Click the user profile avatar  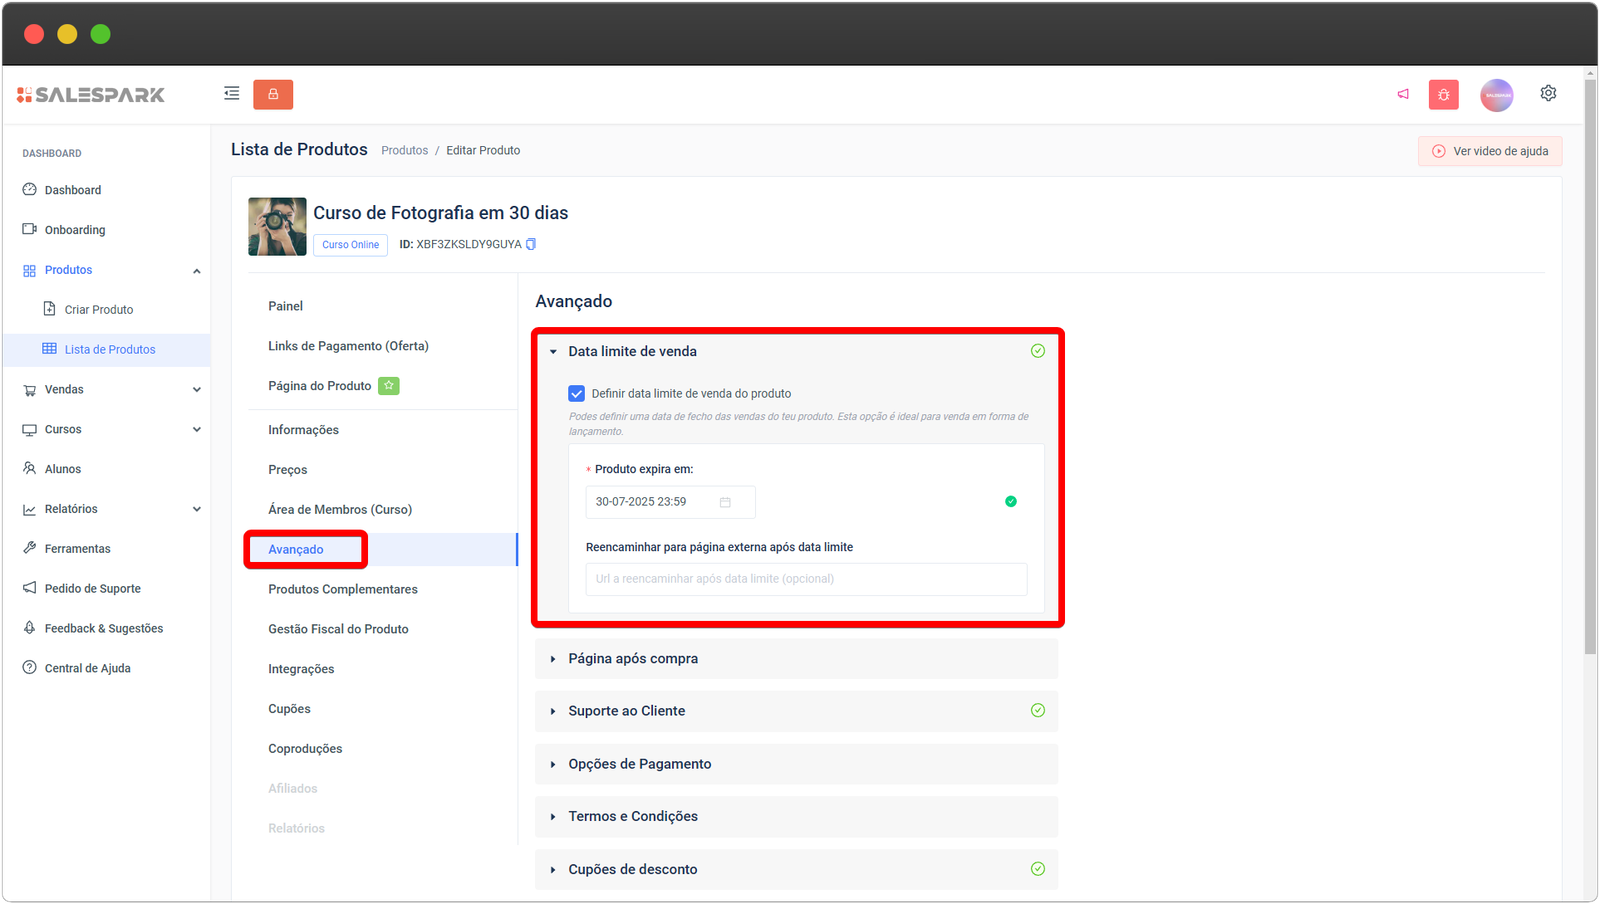pos(1496,95)
